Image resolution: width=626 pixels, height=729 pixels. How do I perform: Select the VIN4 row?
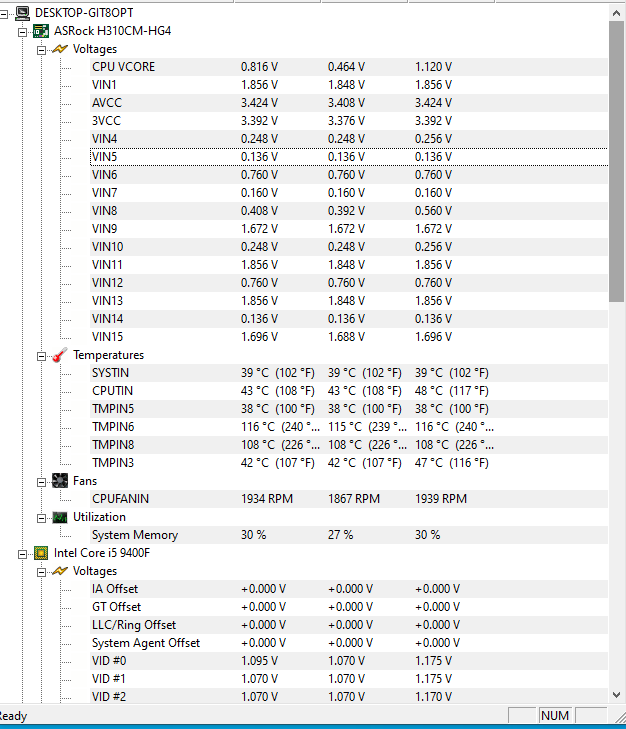tap(349, 139)
